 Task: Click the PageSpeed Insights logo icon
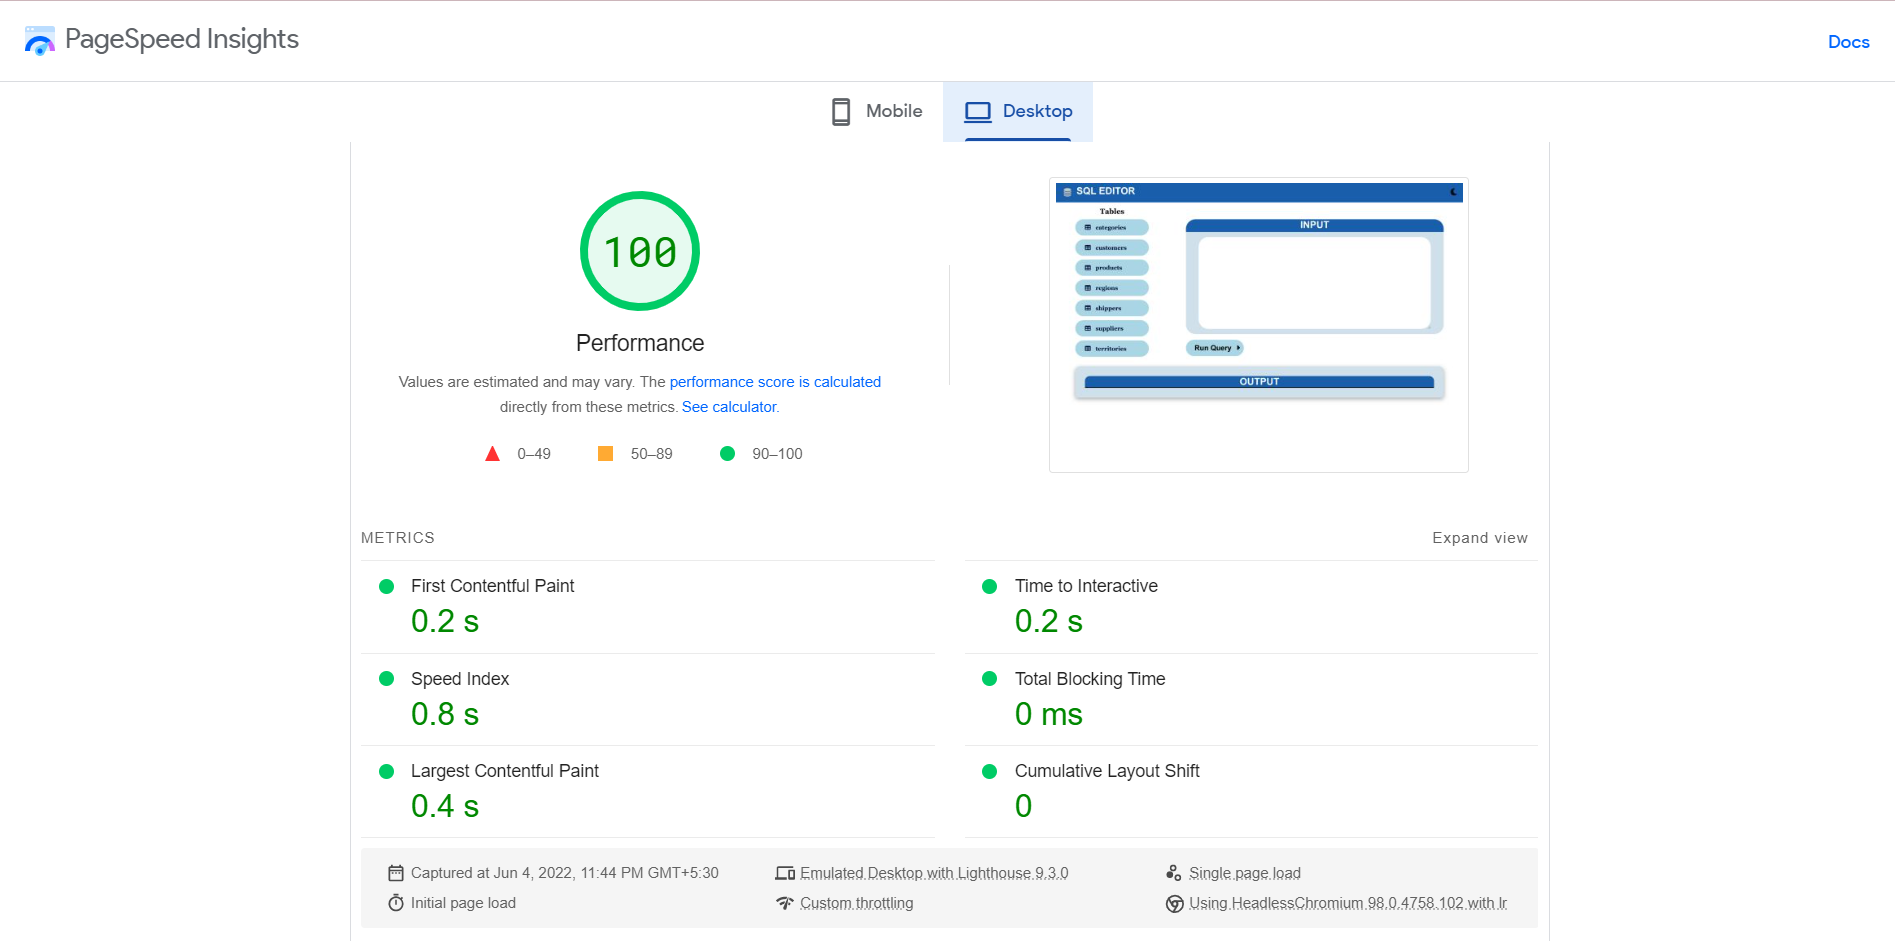39,40
